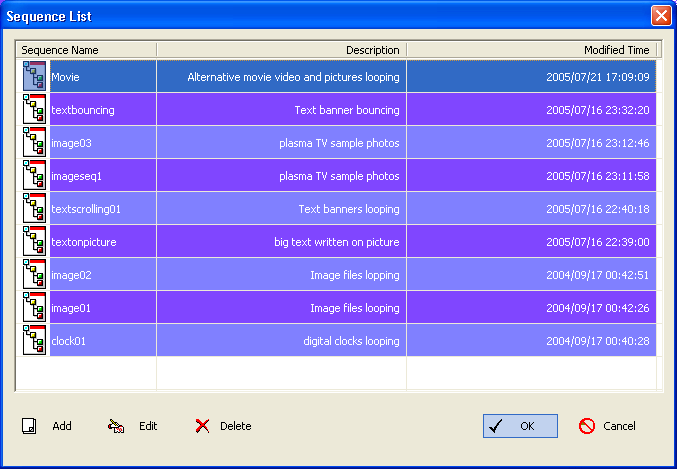The width and height of the screenshot is (677, 469).
Task: Click the sequence icon beside image01
Action: click(34, 307)
